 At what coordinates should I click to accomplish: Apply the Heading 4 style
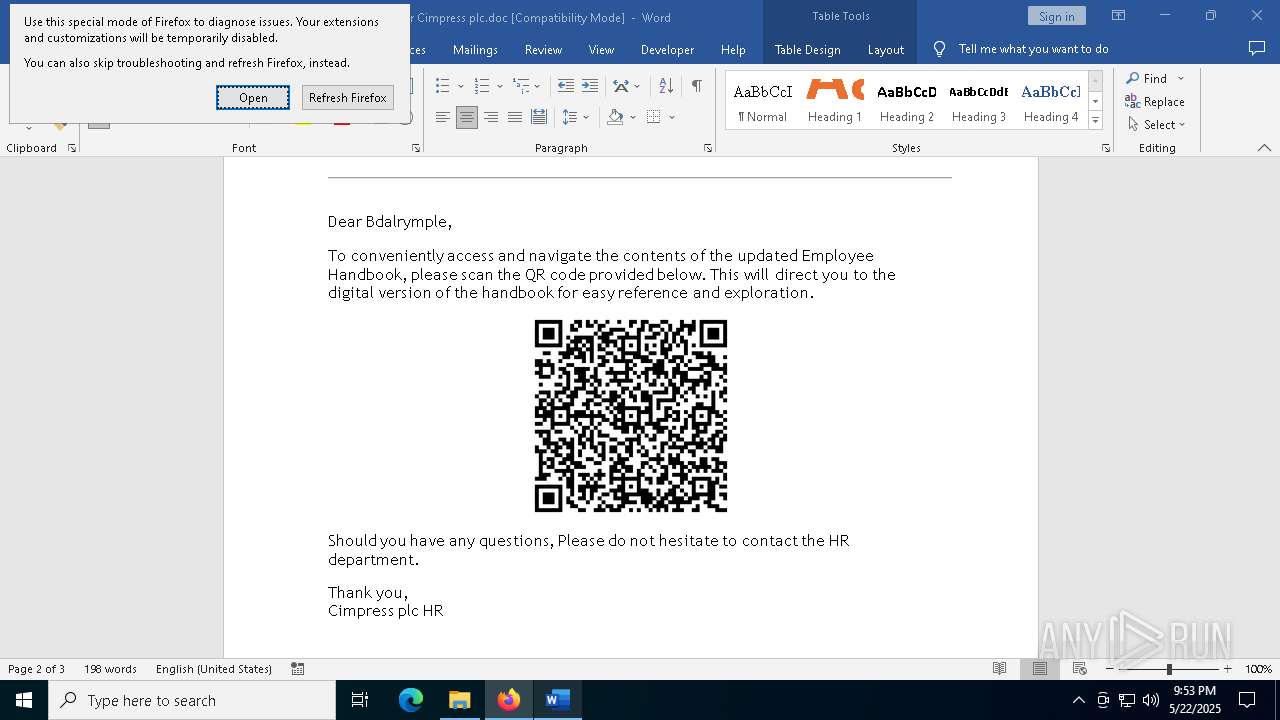pyautogui.click(x=1051, y=101)
